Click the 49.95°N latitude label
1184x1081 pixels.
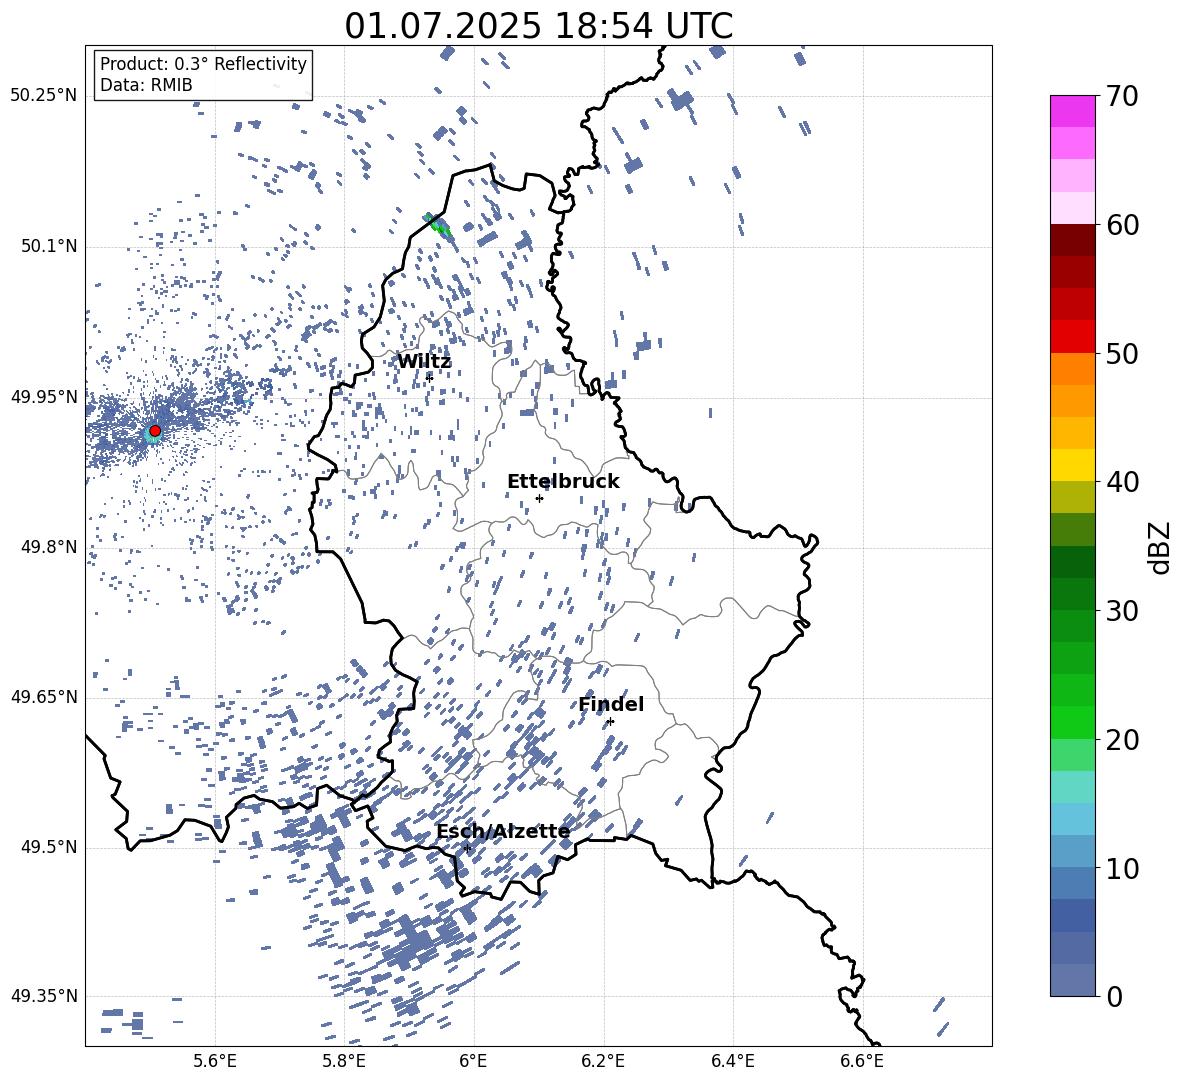click(x=44, y=396)
